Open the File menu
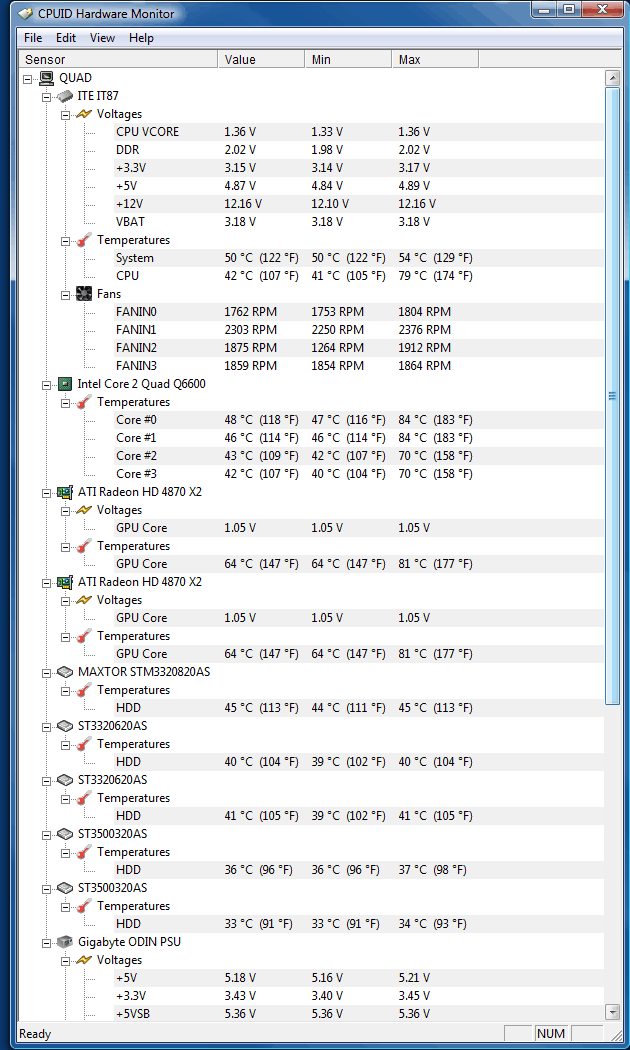Screen dimensions: 630x1050 pos(33,38)
